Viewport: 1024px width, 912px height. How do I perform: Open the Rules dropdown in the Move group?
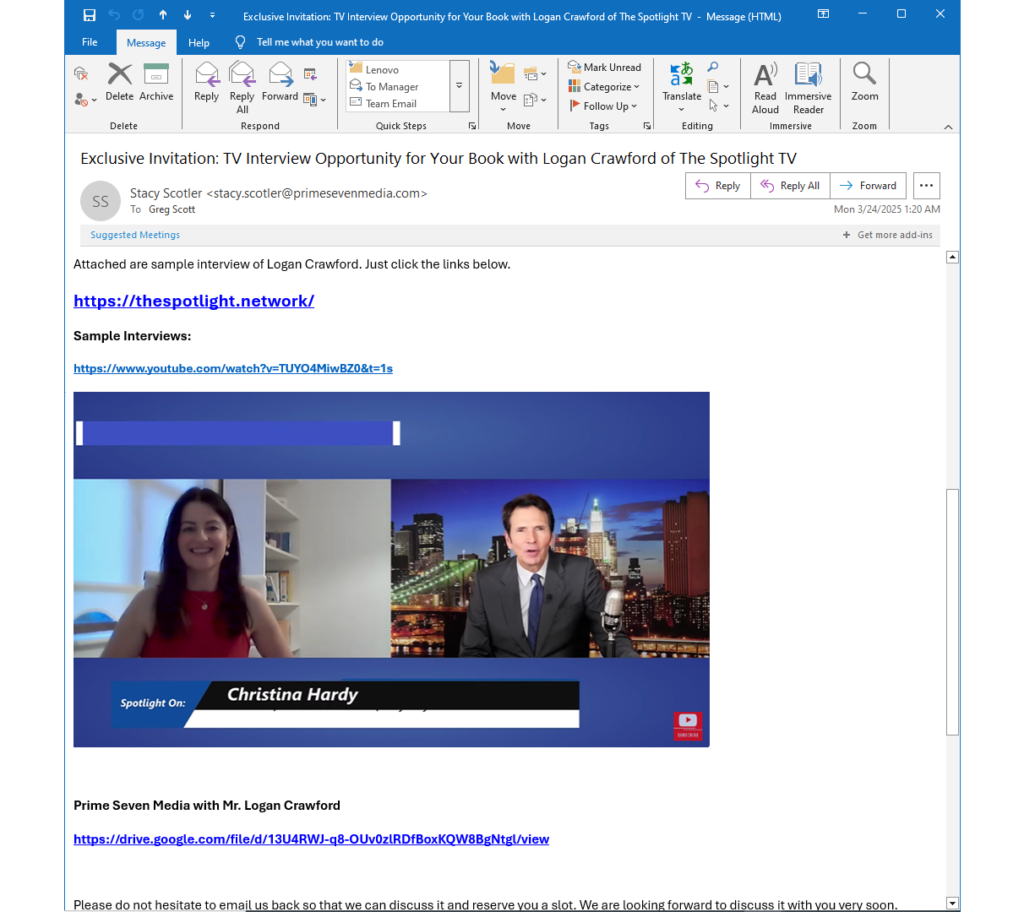point(535,74)
